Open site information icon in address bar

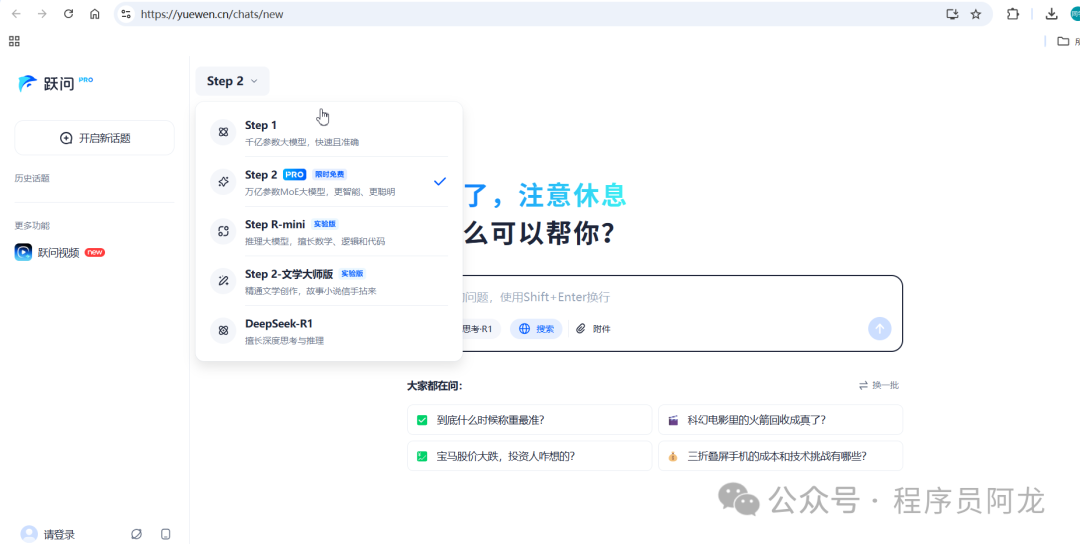[125, 14]
